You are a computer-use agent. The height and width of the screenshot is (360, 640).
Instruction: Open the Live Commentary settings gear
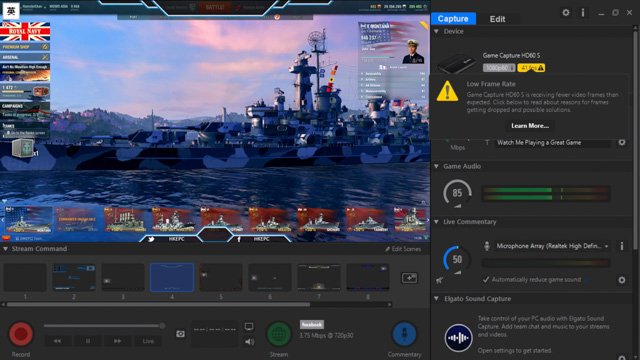click(622, 280)
